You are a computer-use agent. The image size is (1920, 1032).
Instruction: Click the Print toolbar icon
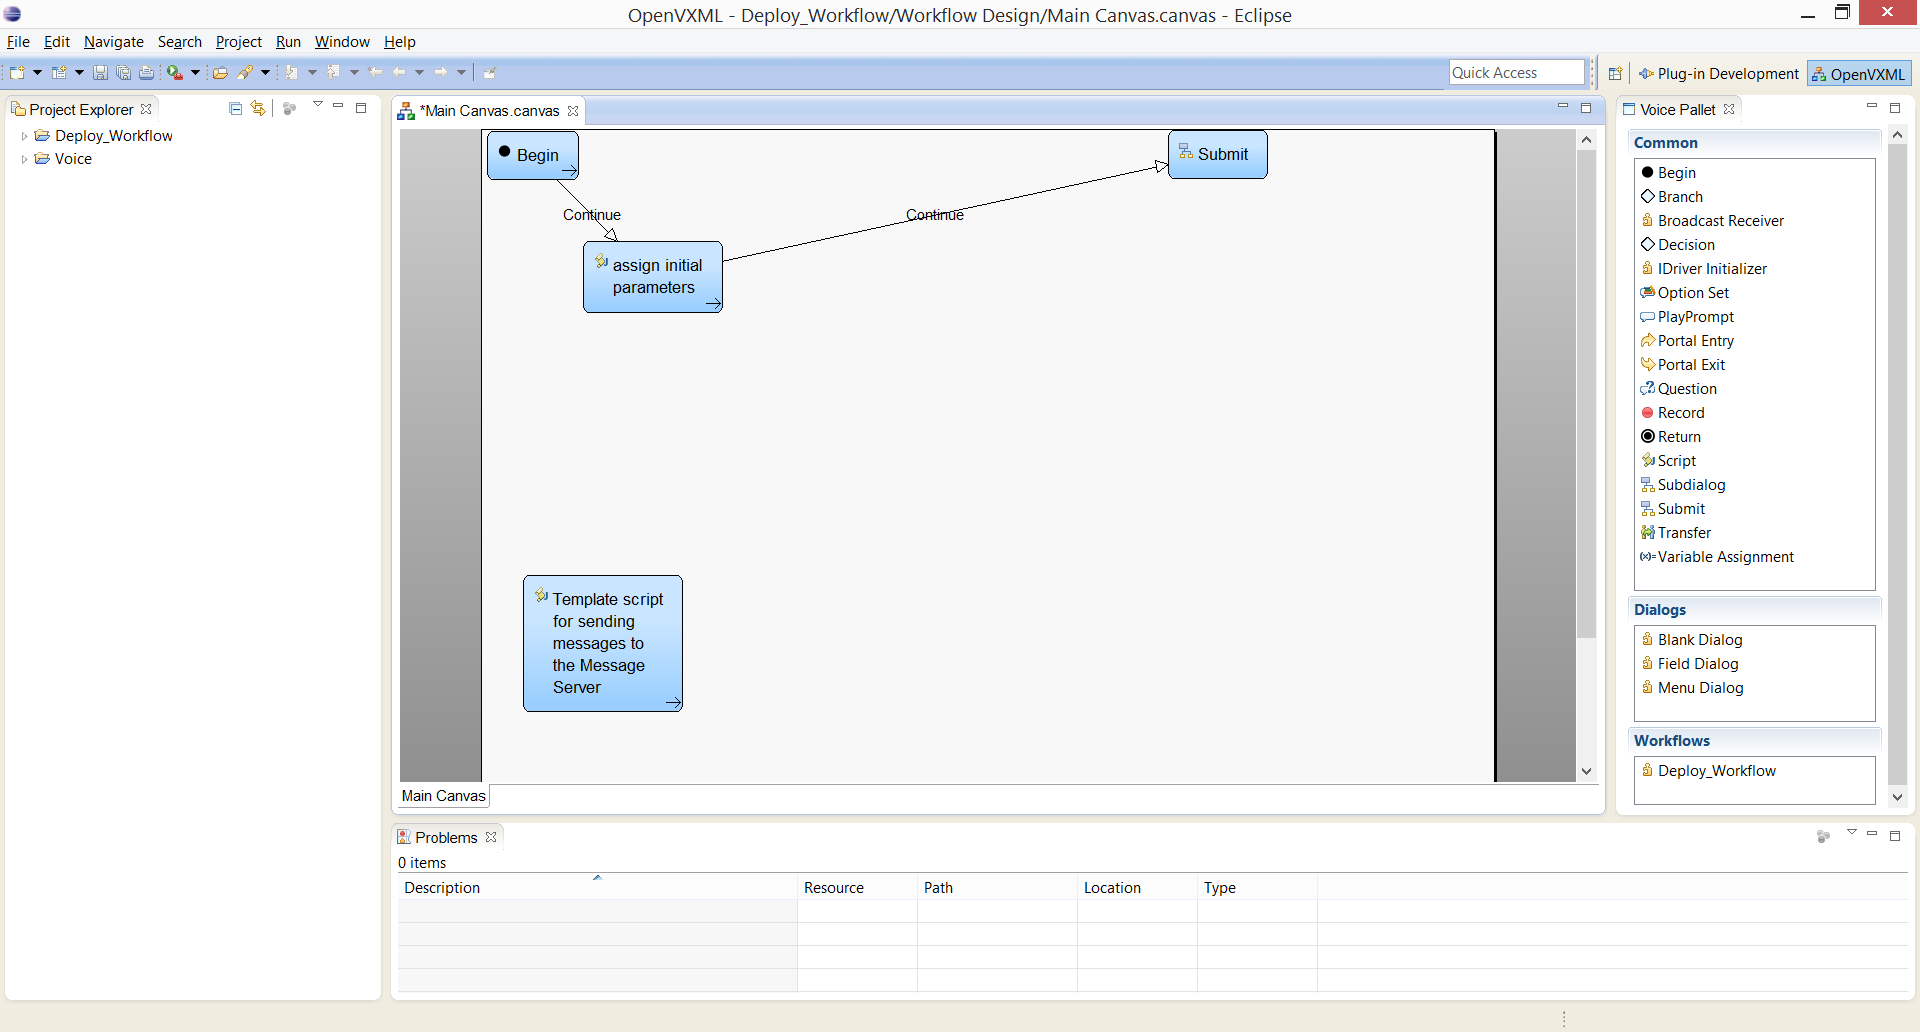click(146, 72)
